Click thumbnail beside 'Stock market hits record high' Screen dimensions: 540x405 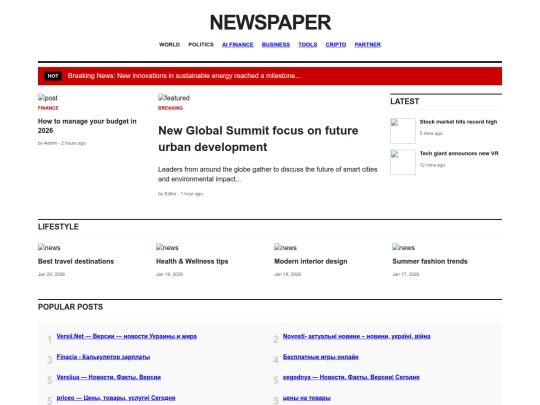403,131
